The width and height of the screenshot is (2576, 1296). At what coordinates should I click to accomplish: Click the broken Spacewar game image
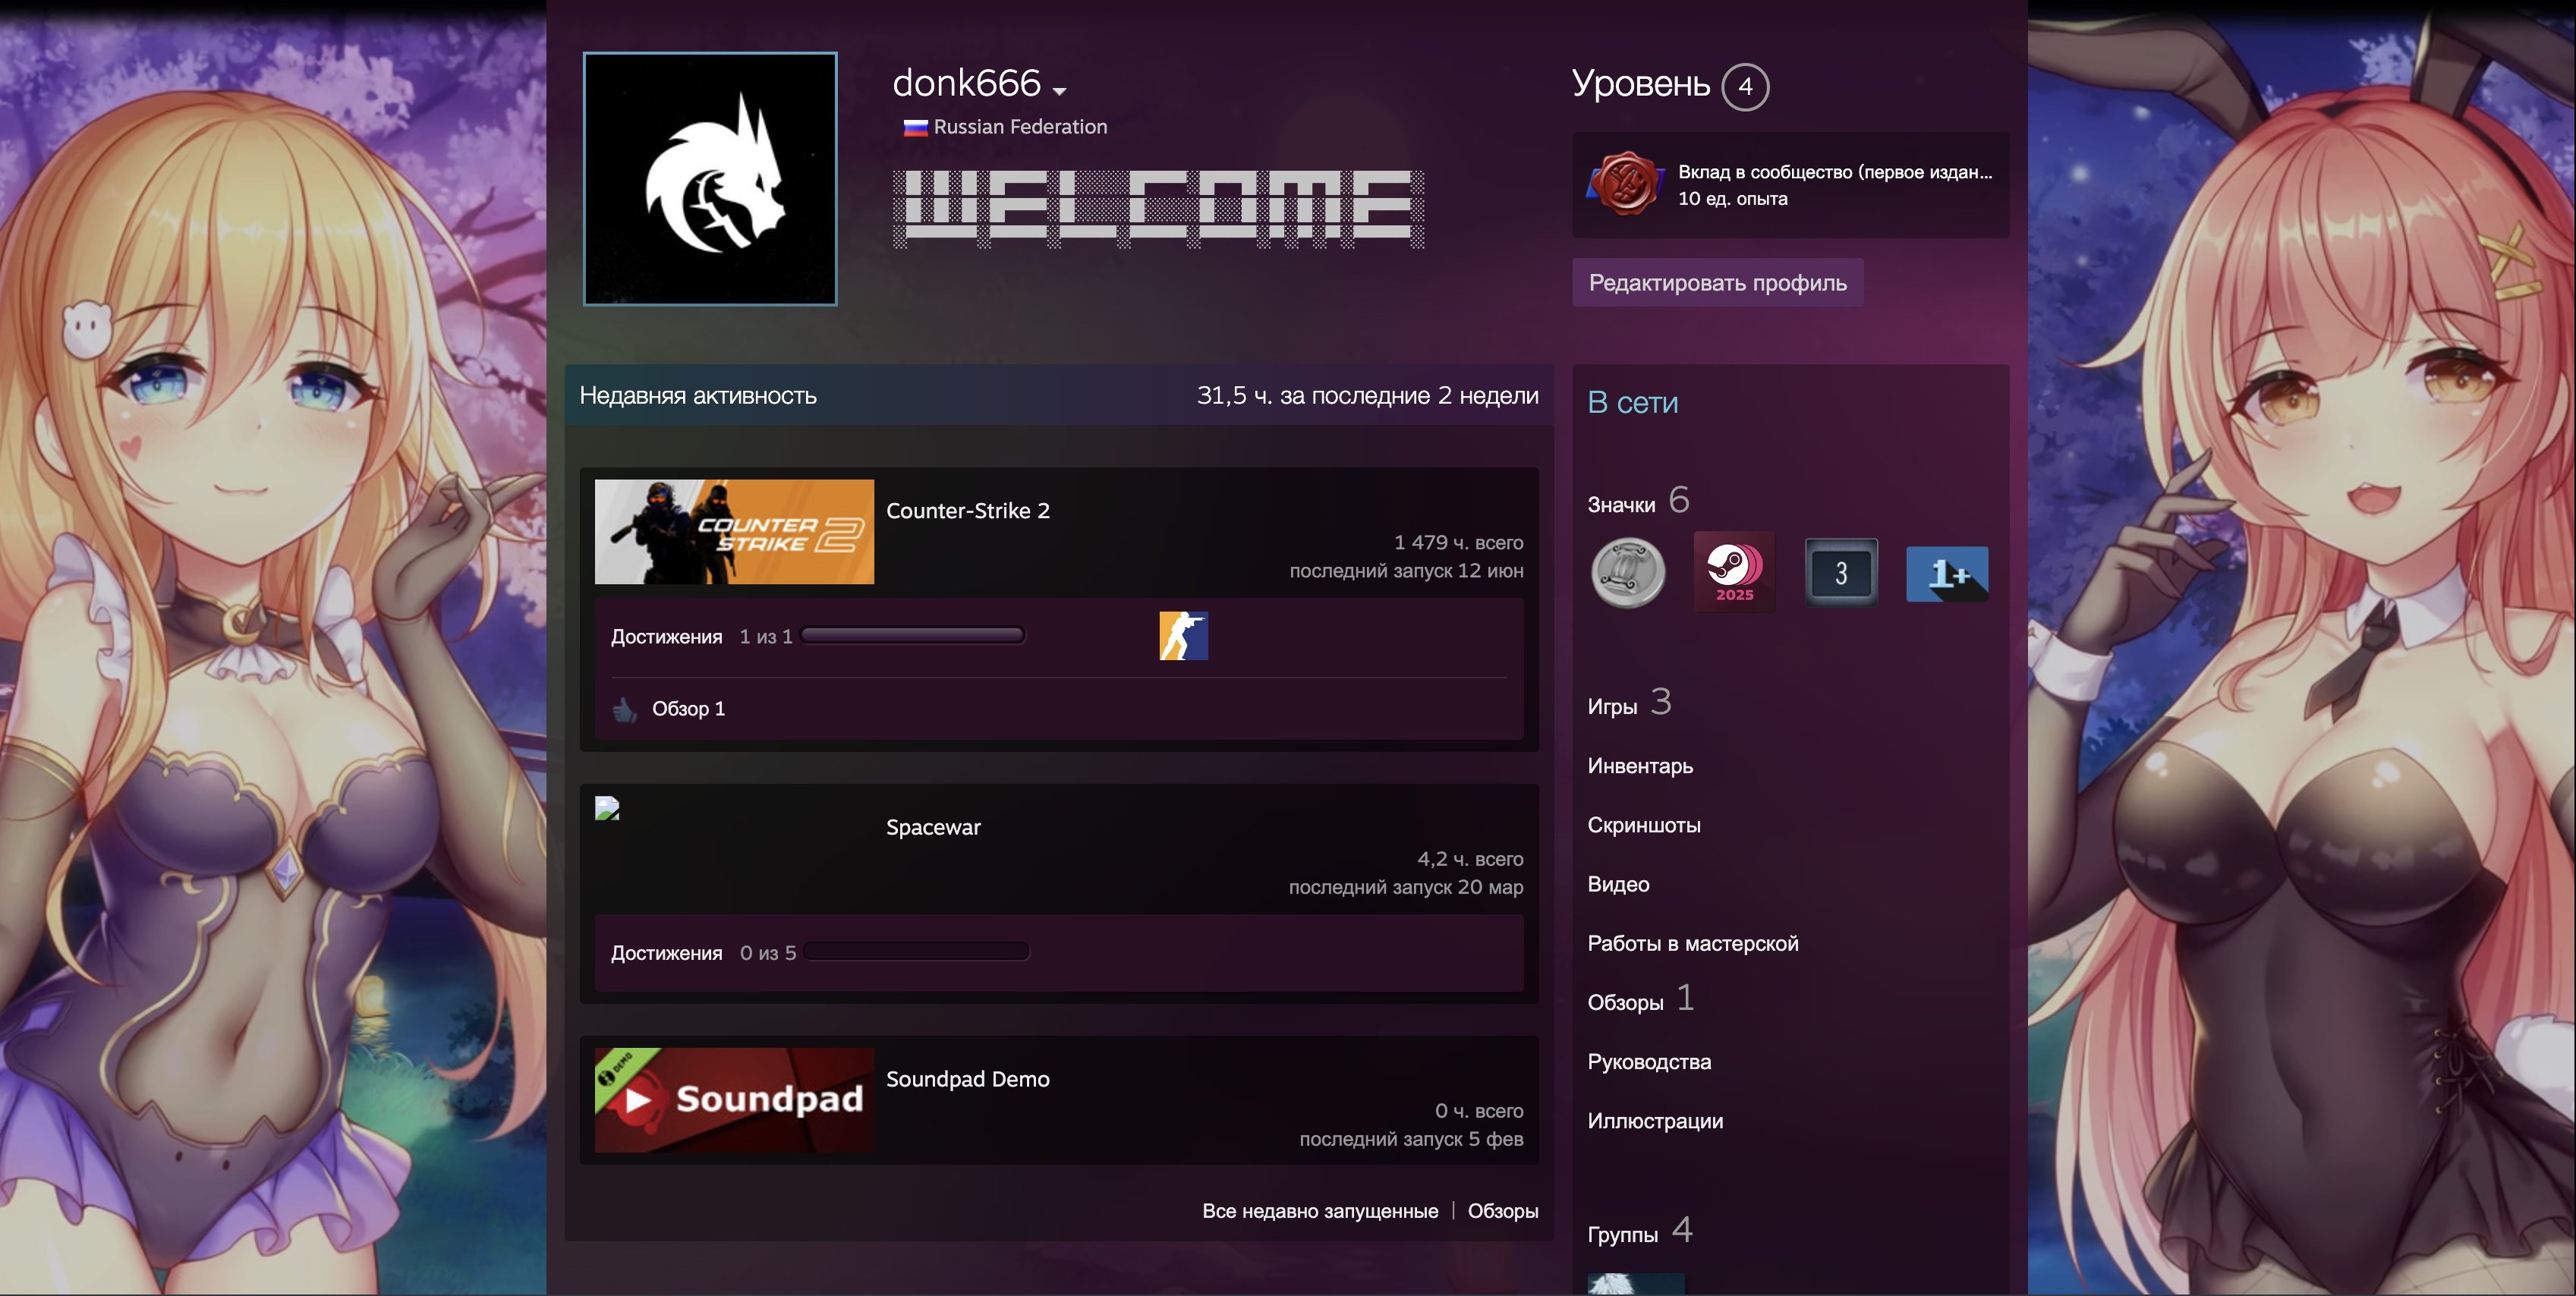tap(608, 808)
